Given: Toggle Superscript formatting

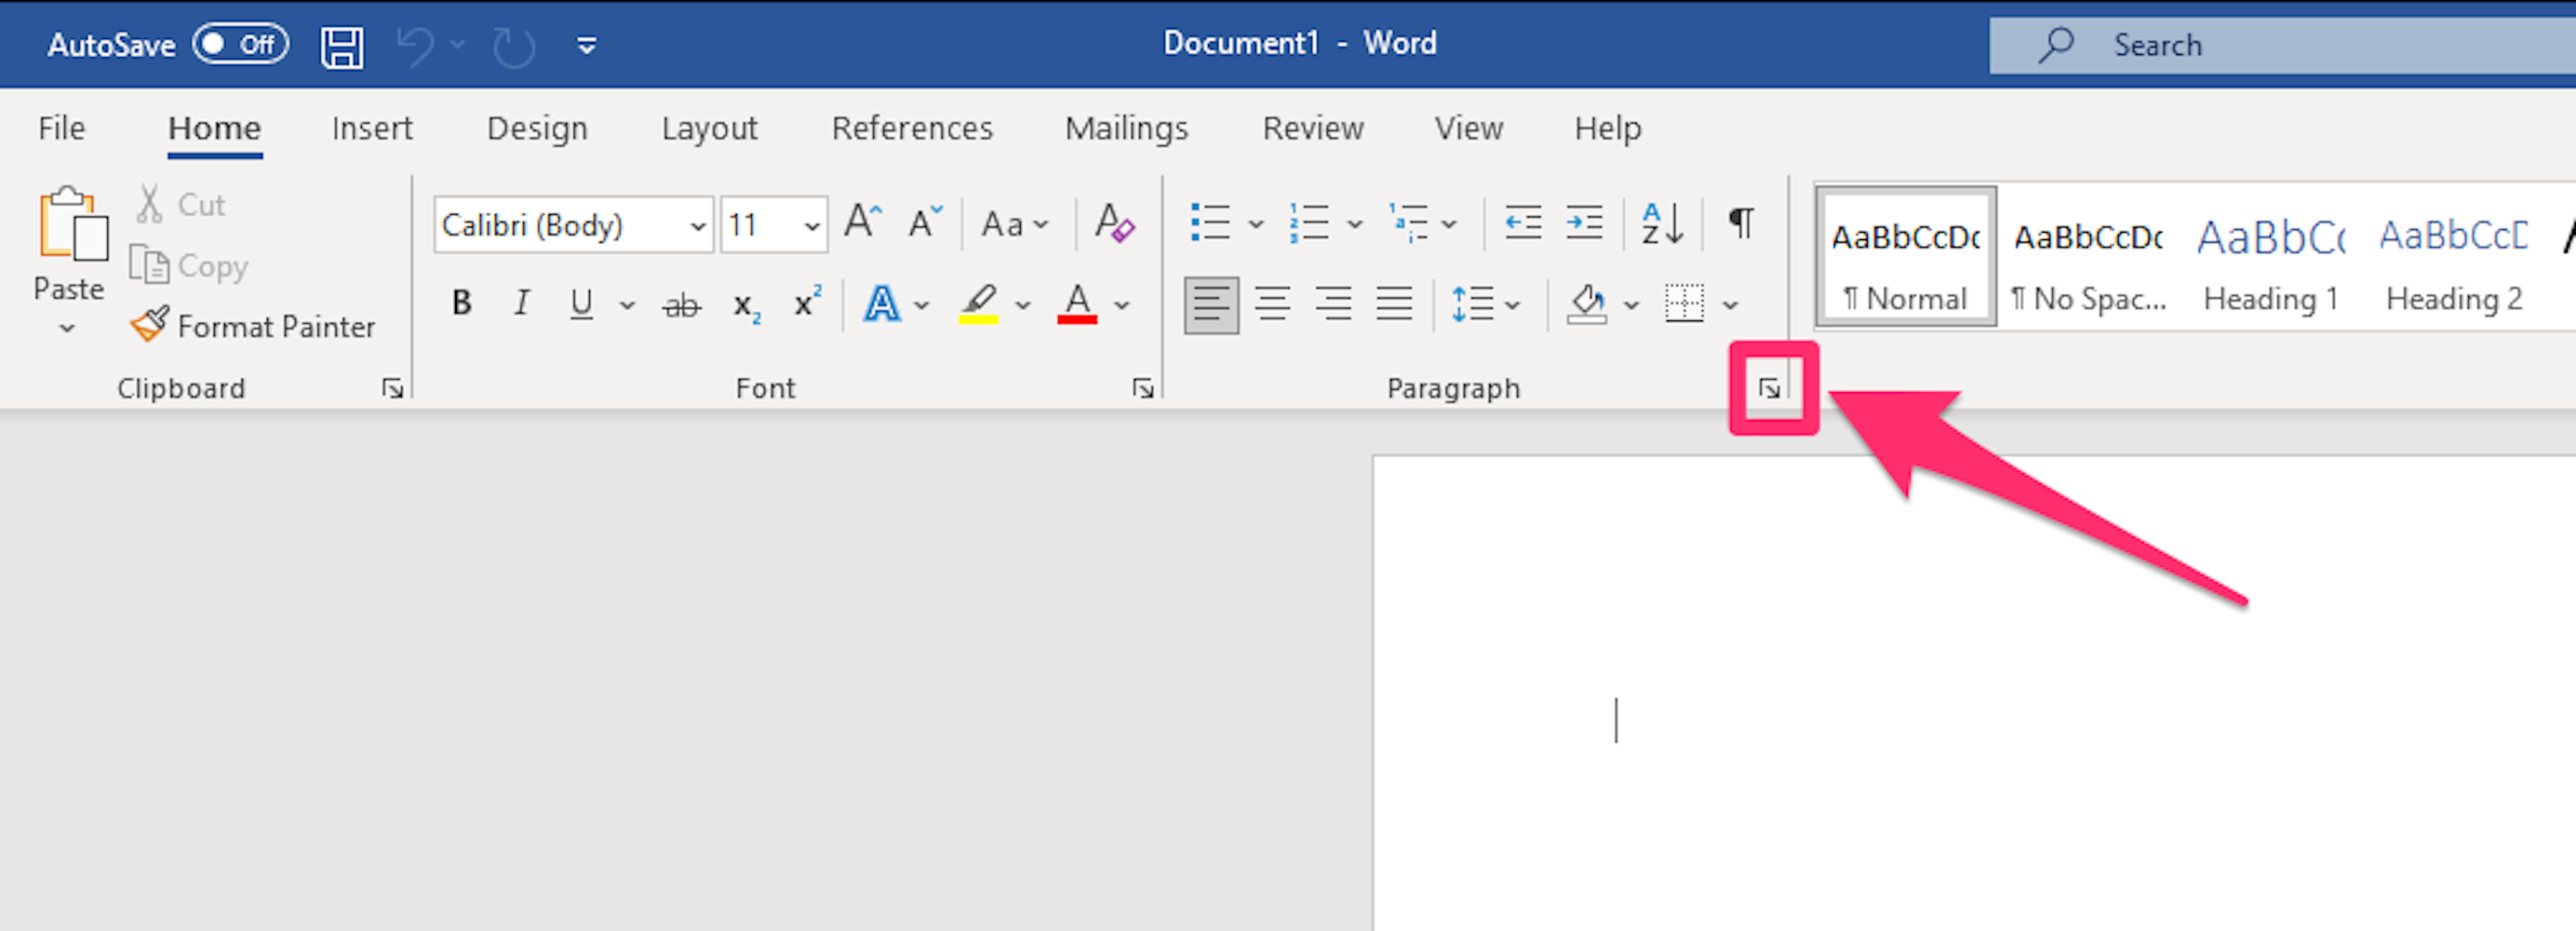Looking at the screenshot, I should click(x=806, y=302).
